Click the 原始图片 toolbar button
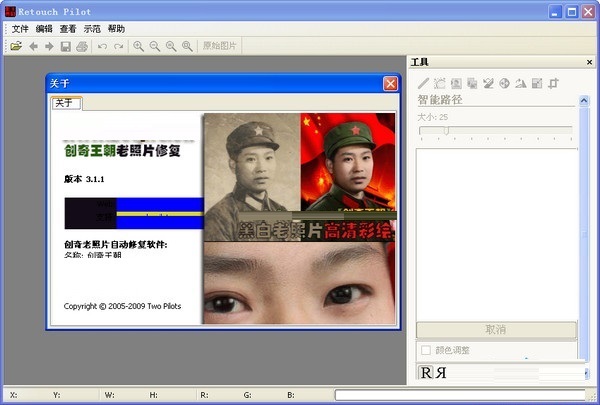 coord(220,46)
